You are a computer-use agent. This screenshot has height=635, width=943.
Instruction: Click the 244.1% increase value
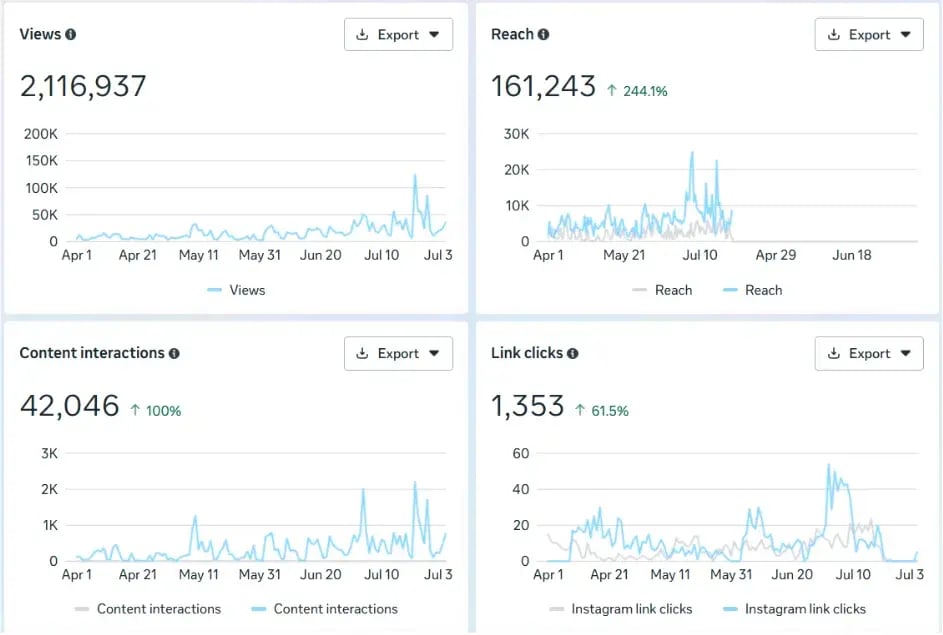(x=645, y=91)
